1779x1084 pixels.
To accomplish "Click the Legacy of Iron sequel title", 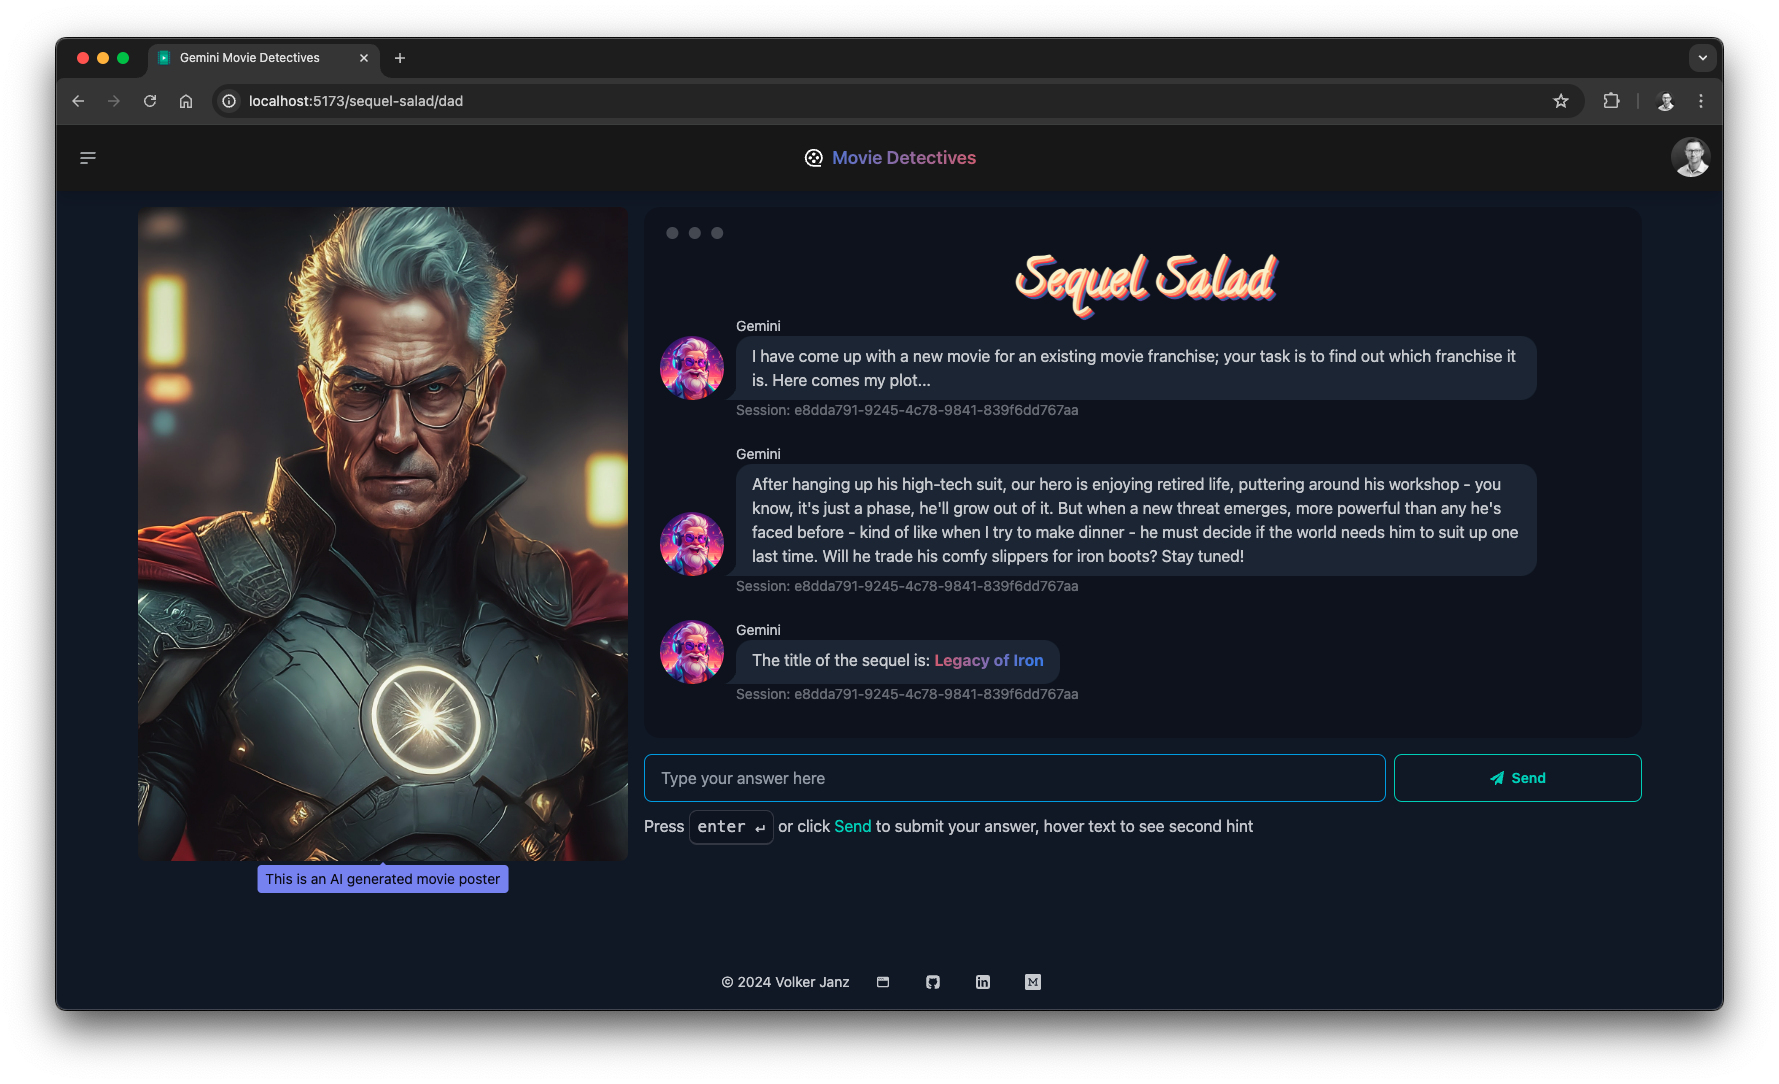I will pyautogui.click(x=988, y=661).
